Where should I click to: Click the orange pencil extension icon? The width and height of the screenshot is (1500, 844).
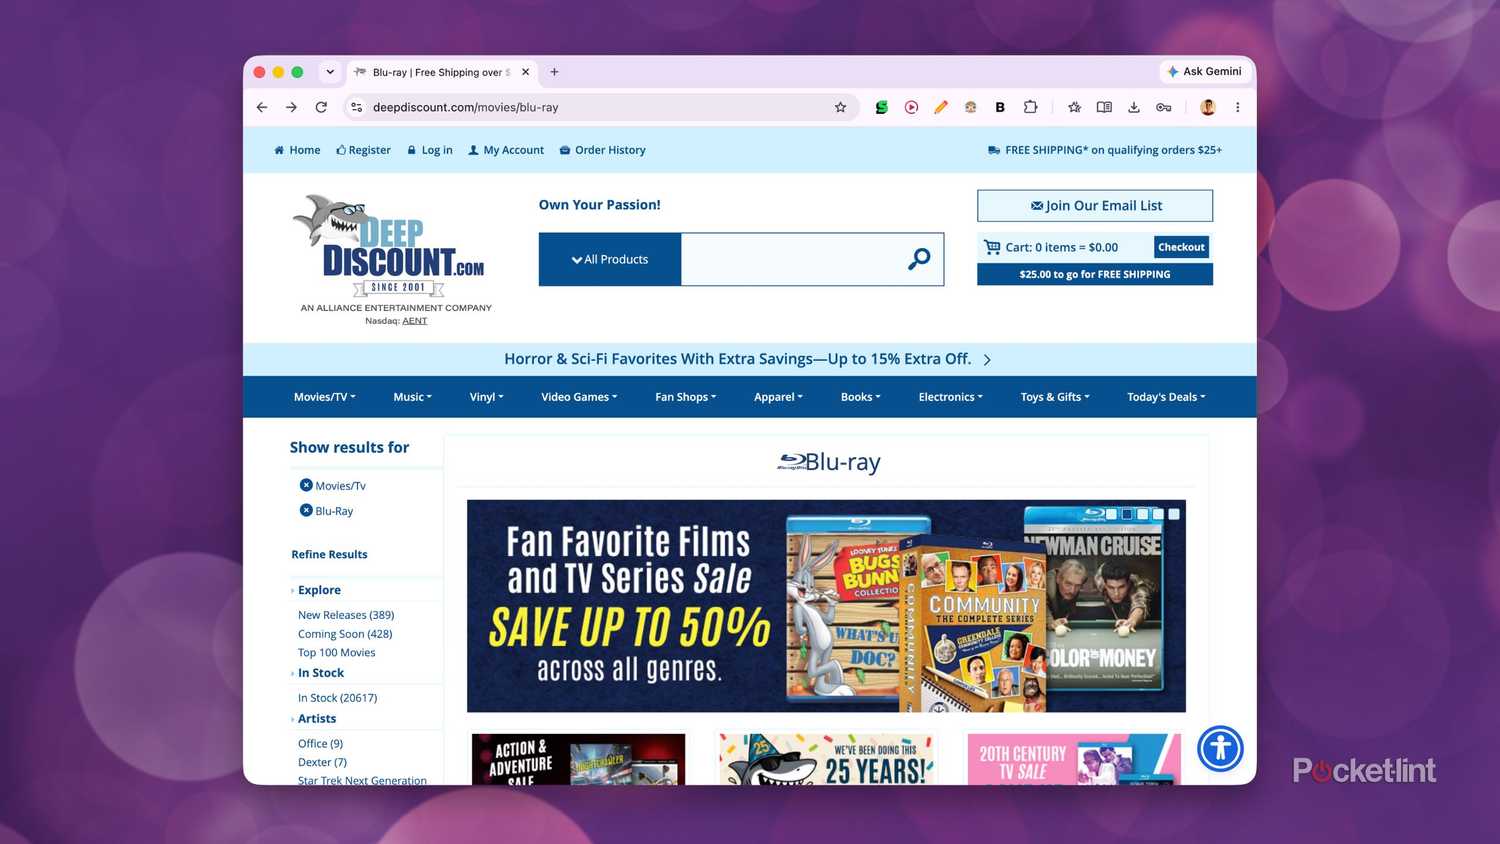point(941,107)
